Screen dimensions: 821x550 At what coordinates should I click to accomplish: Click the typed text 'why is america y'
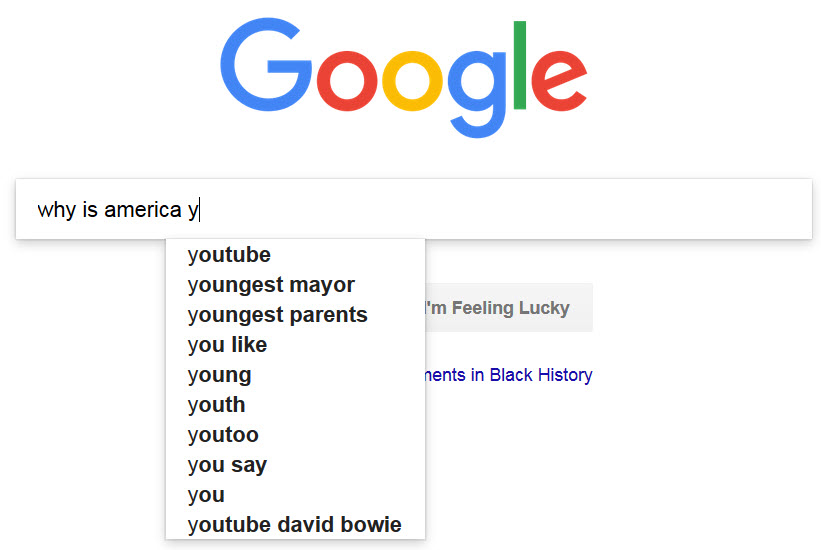pos(118,210)
